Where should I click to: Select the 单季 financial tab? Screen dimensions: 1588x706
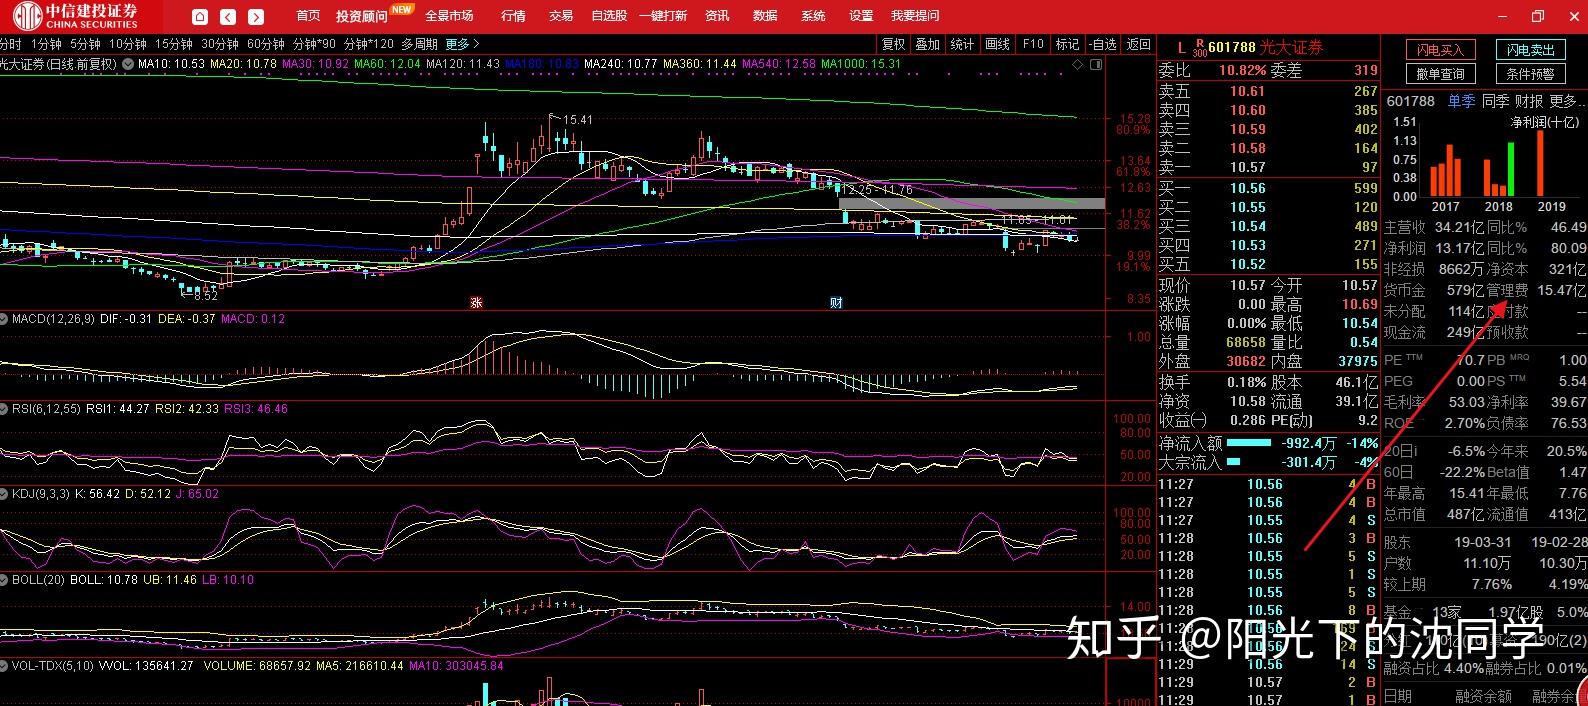[1462, 101]
